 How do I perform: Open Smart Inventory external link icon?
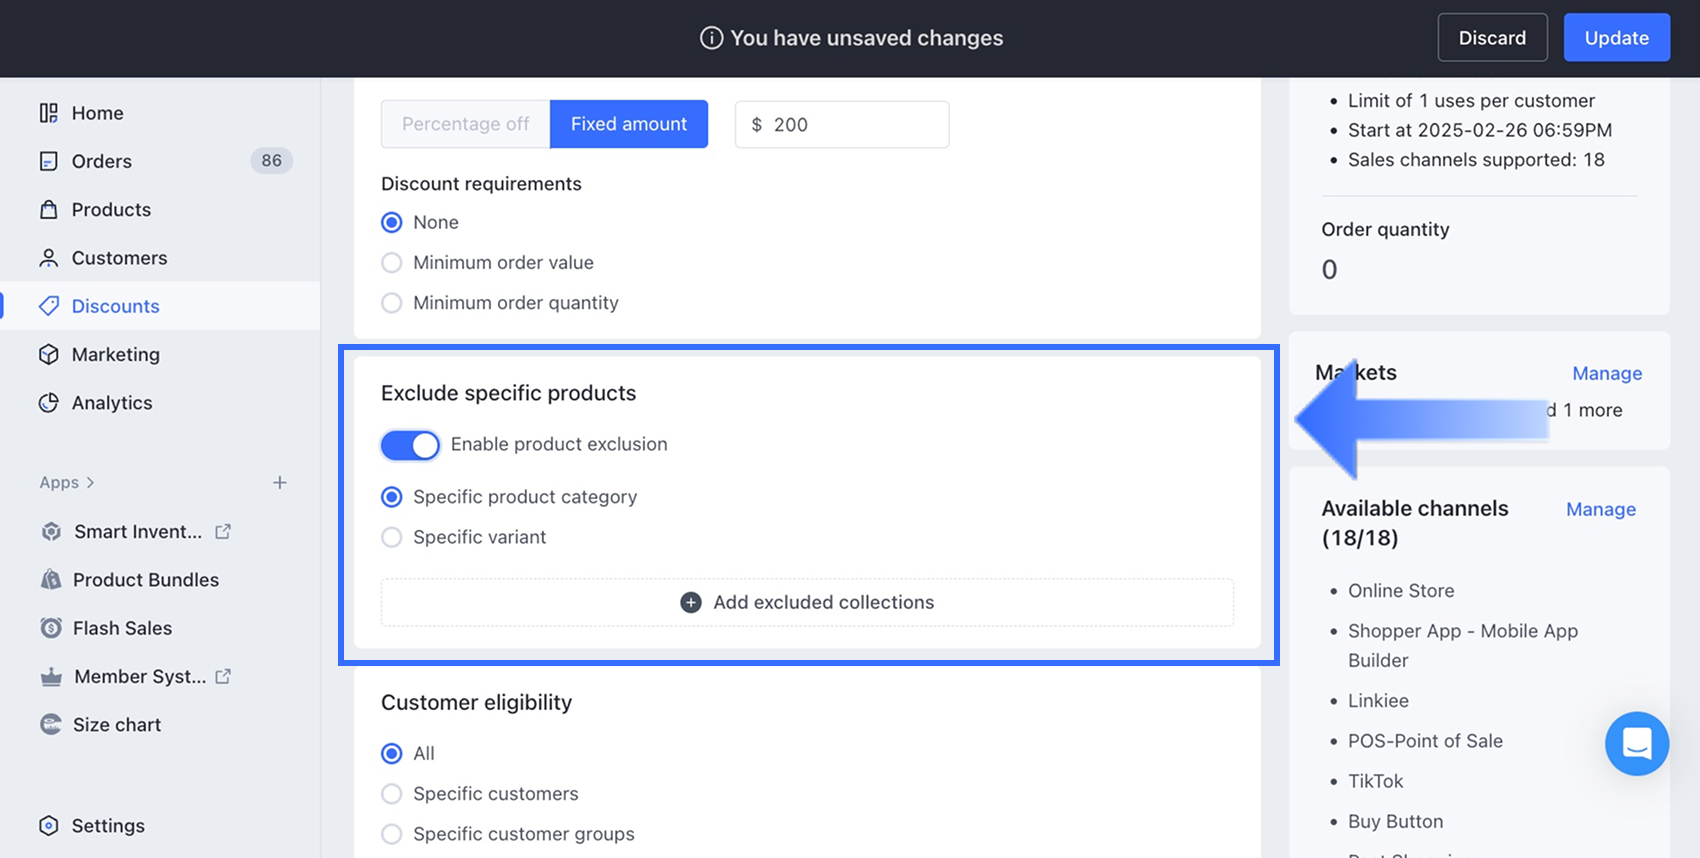coord(223,532)
